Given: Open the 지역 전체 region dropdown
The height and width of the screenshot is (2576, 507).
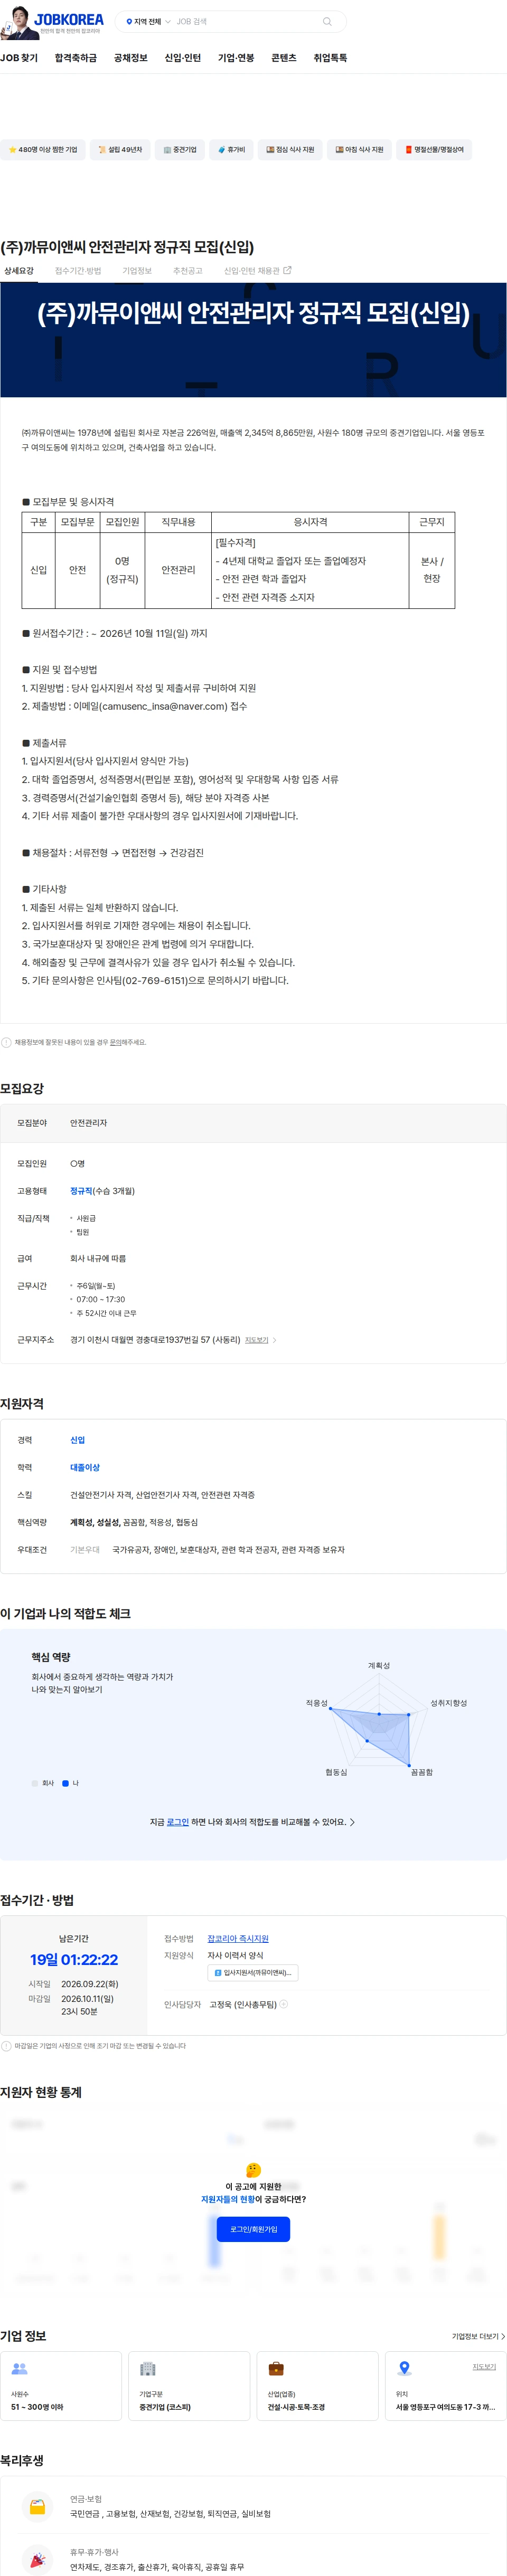Looking at the screenshot, I should (148, 21).
